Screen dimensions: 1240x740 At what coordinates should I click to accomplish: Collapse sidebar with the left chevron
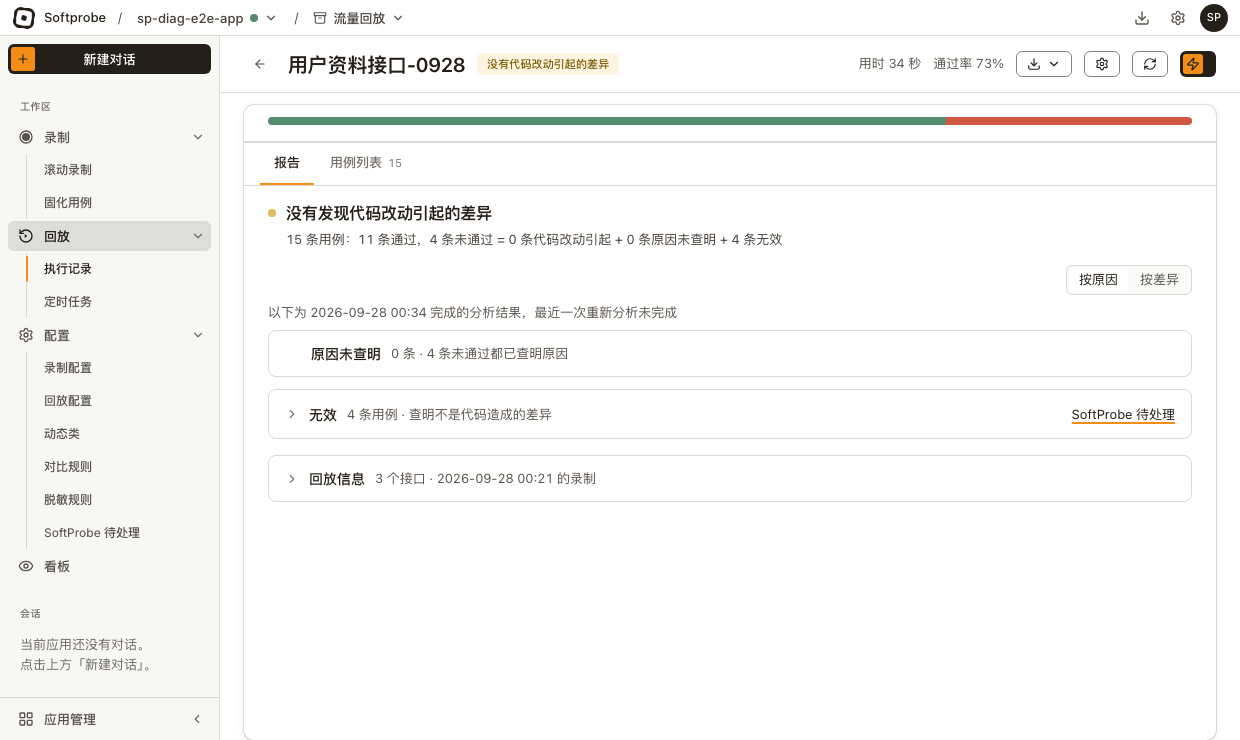(197, 719)
